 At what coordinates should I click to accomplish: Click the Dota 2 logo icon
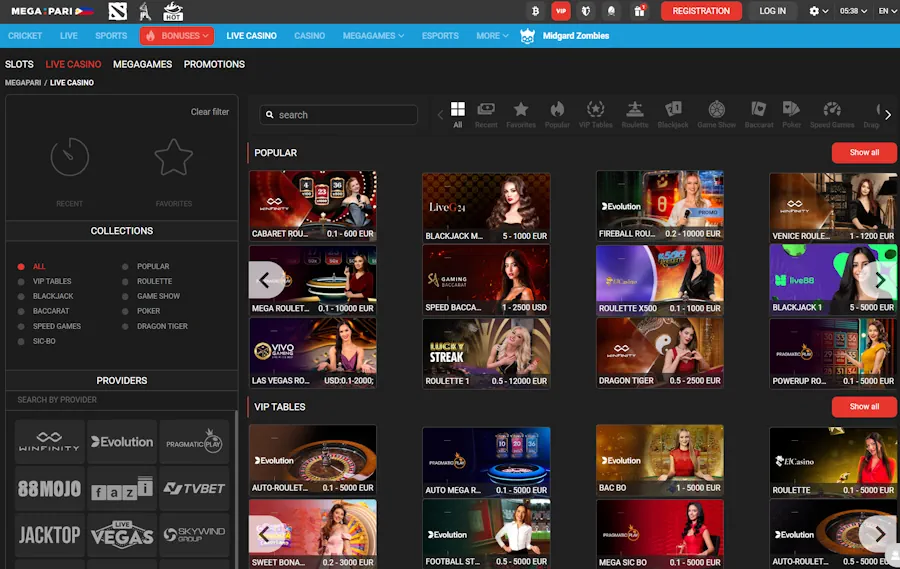click(118, 11)
